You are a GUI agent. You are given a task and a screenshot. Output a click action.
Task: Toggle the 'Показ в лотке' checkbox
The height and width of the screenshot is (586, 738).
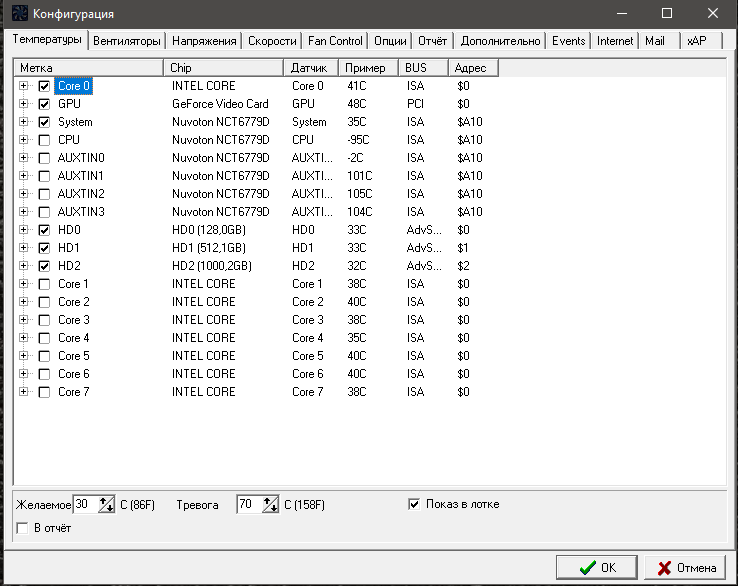[x=414, y=504]
